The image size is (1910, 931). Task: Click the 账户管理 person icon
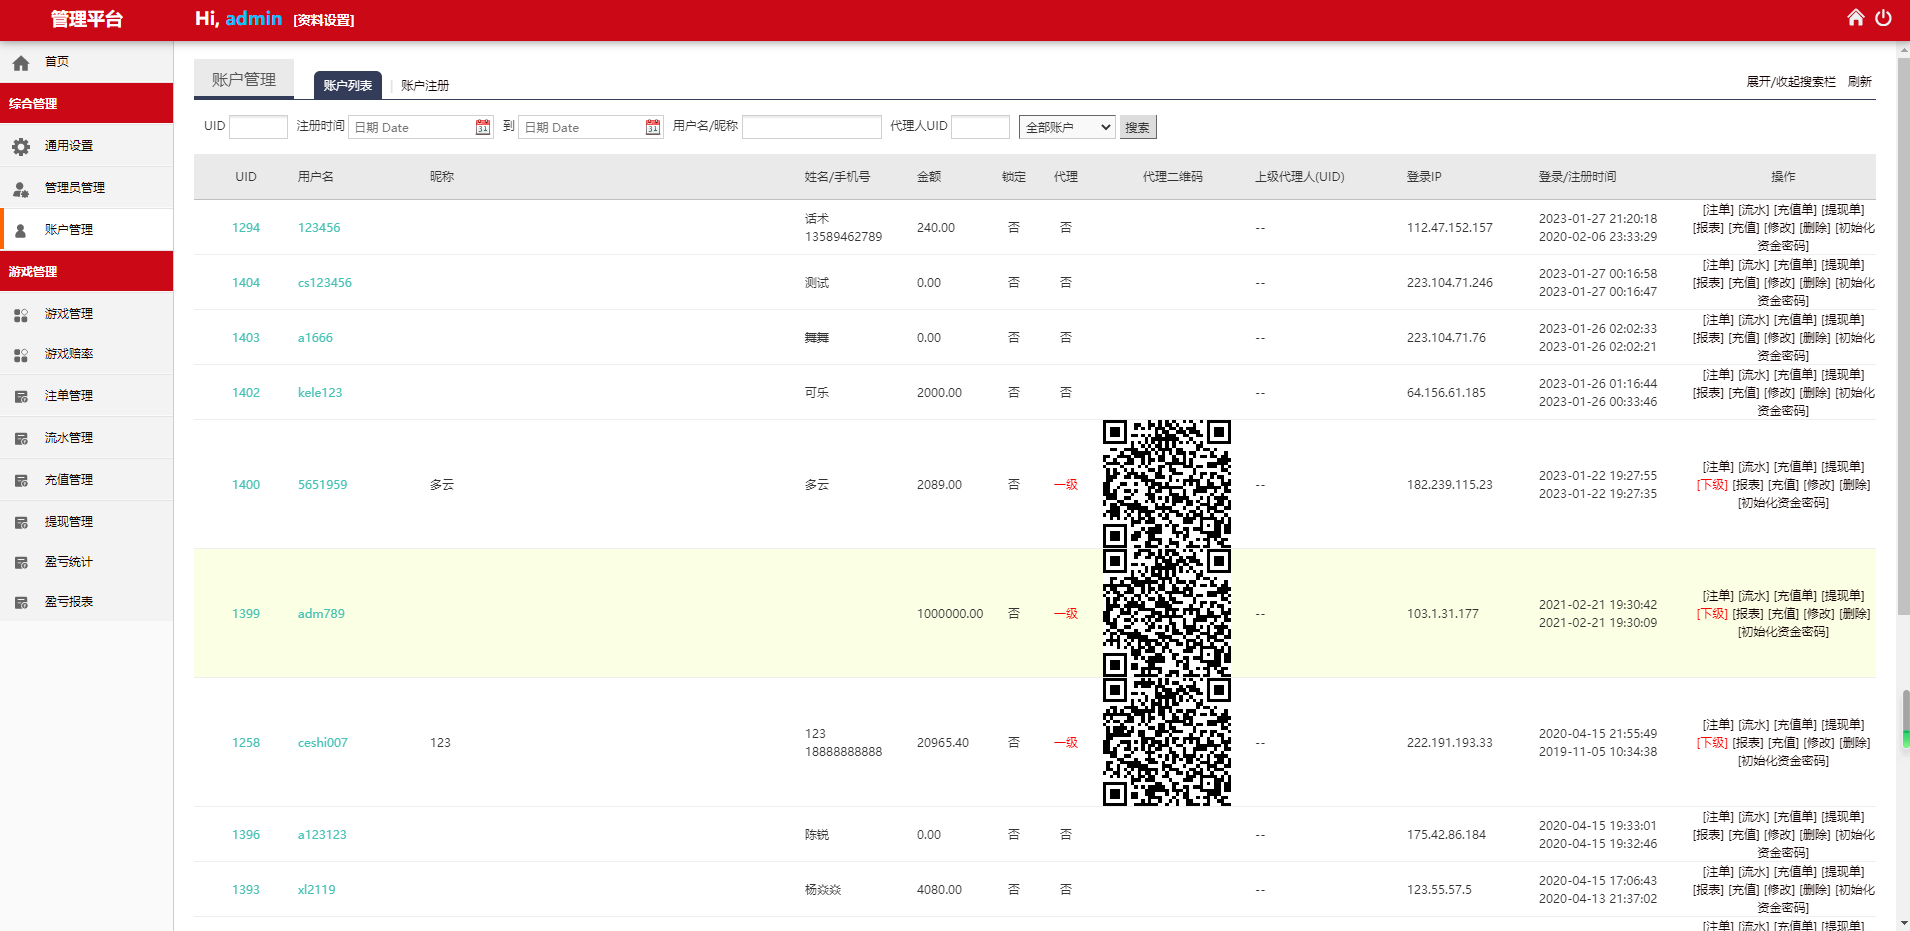click(21, 230)
